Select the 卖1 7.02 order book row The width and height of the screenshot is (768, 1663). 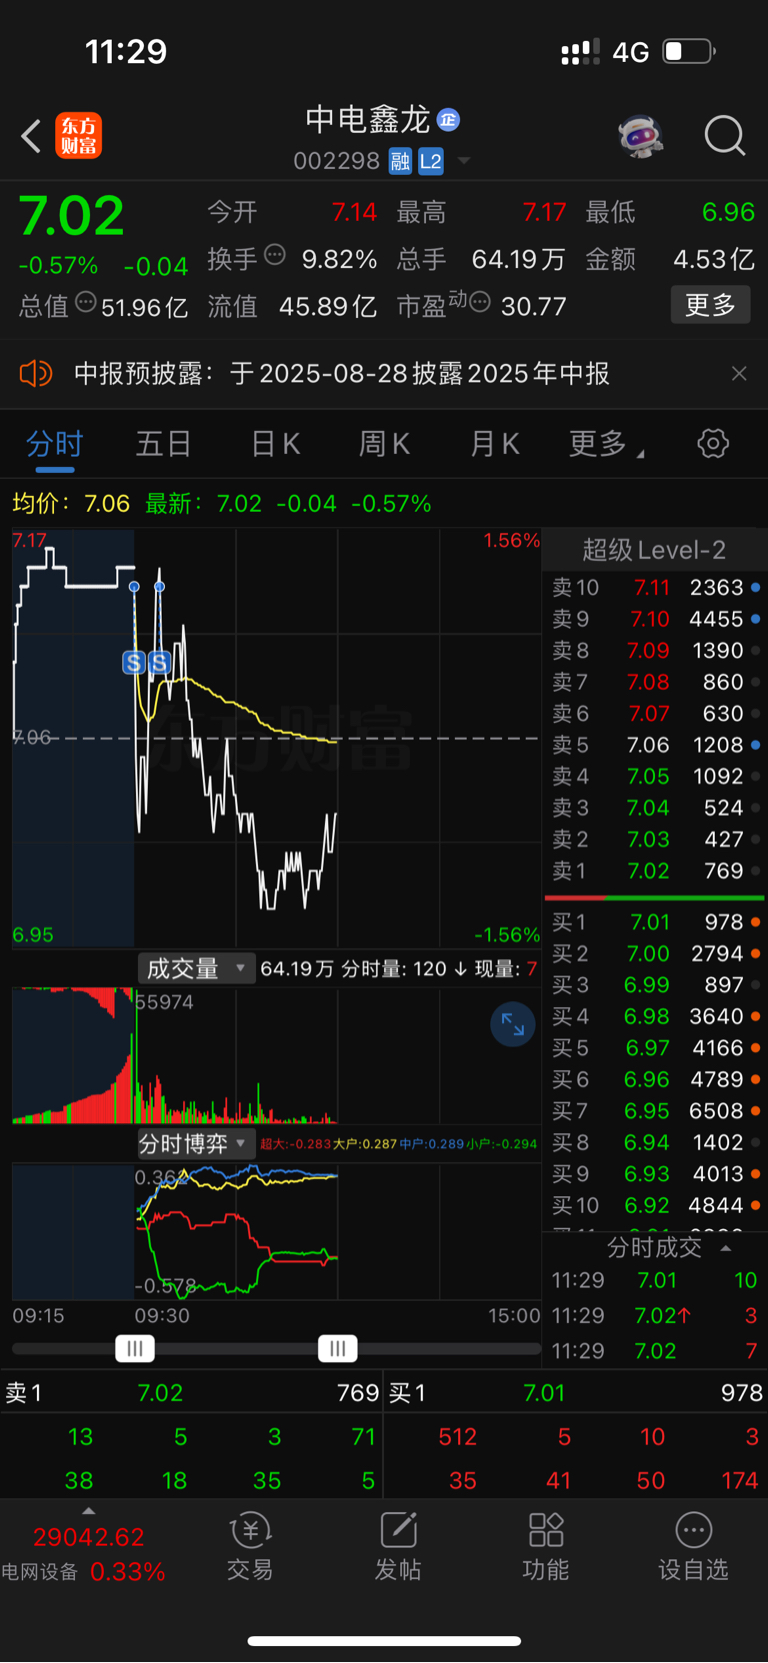pyautogui.click(x=655, y=871)
